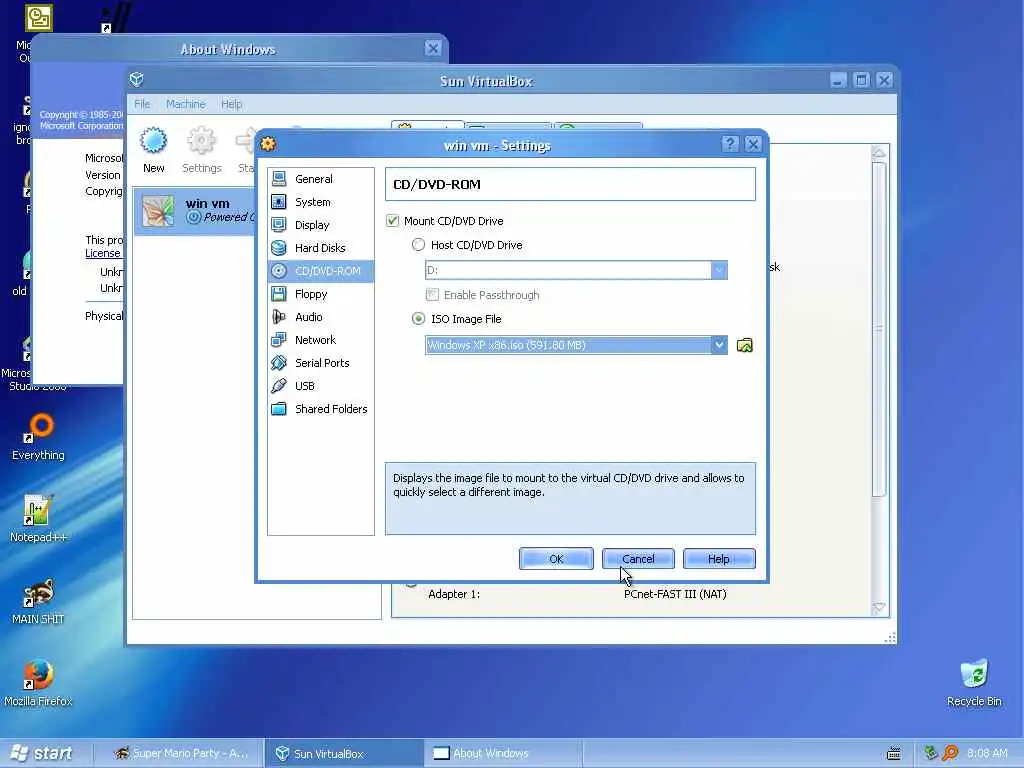Click the Help button in Settings dialog
The height and width of the screenshot is (768, 1024).
pos(719,558)
